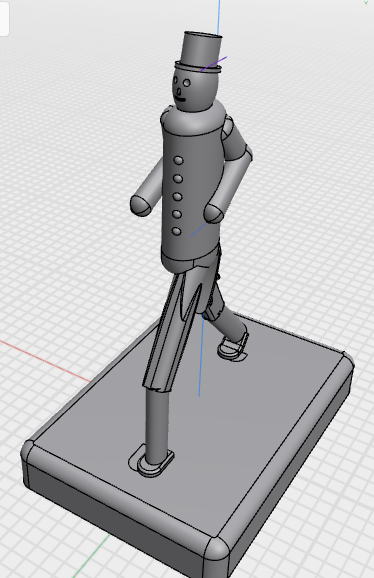Select the hat brim ring
The image size is (374, 578).
[198, 67]
